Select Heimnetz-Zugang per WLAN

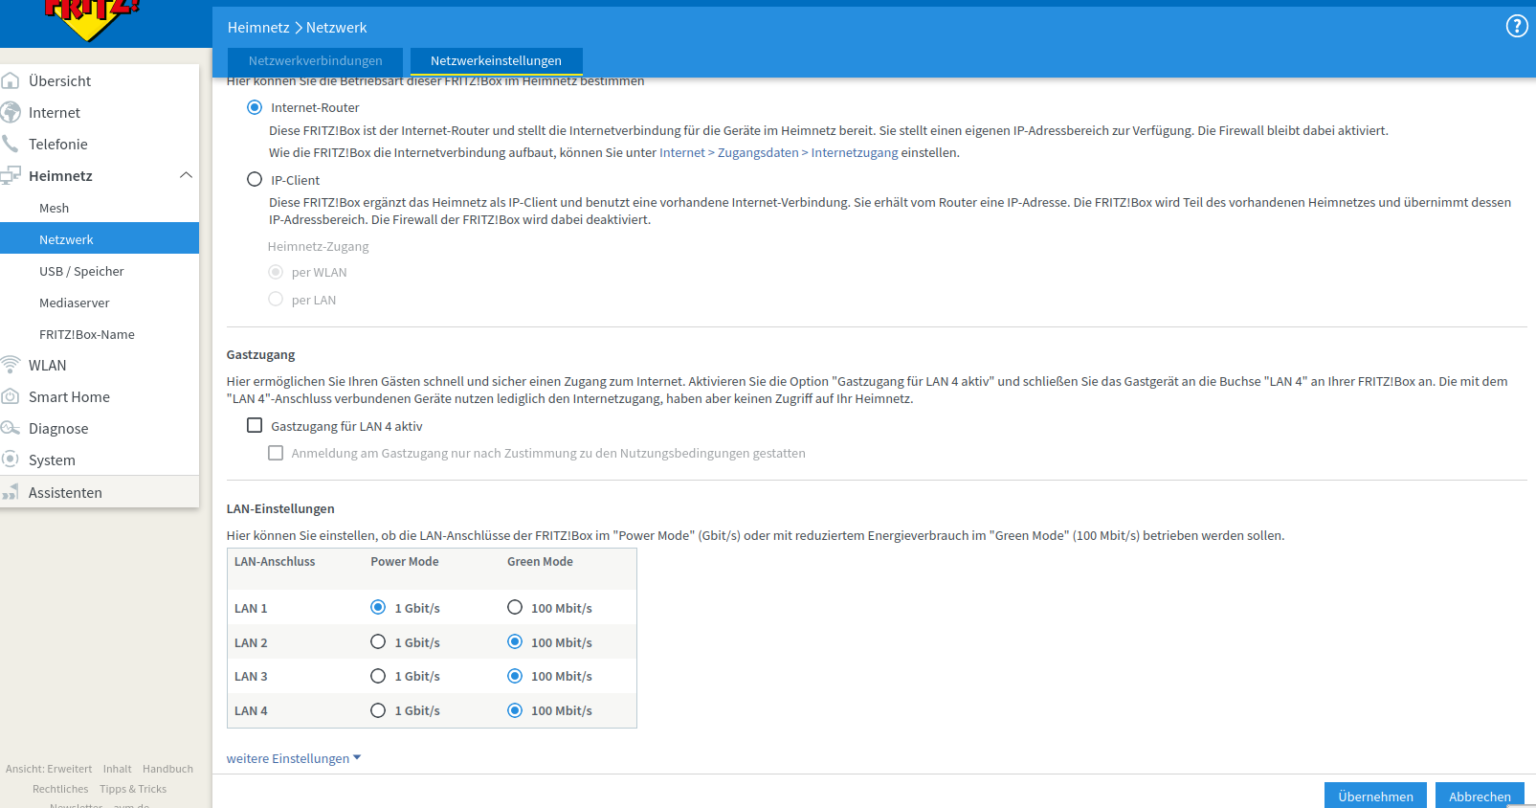(275, 272)
